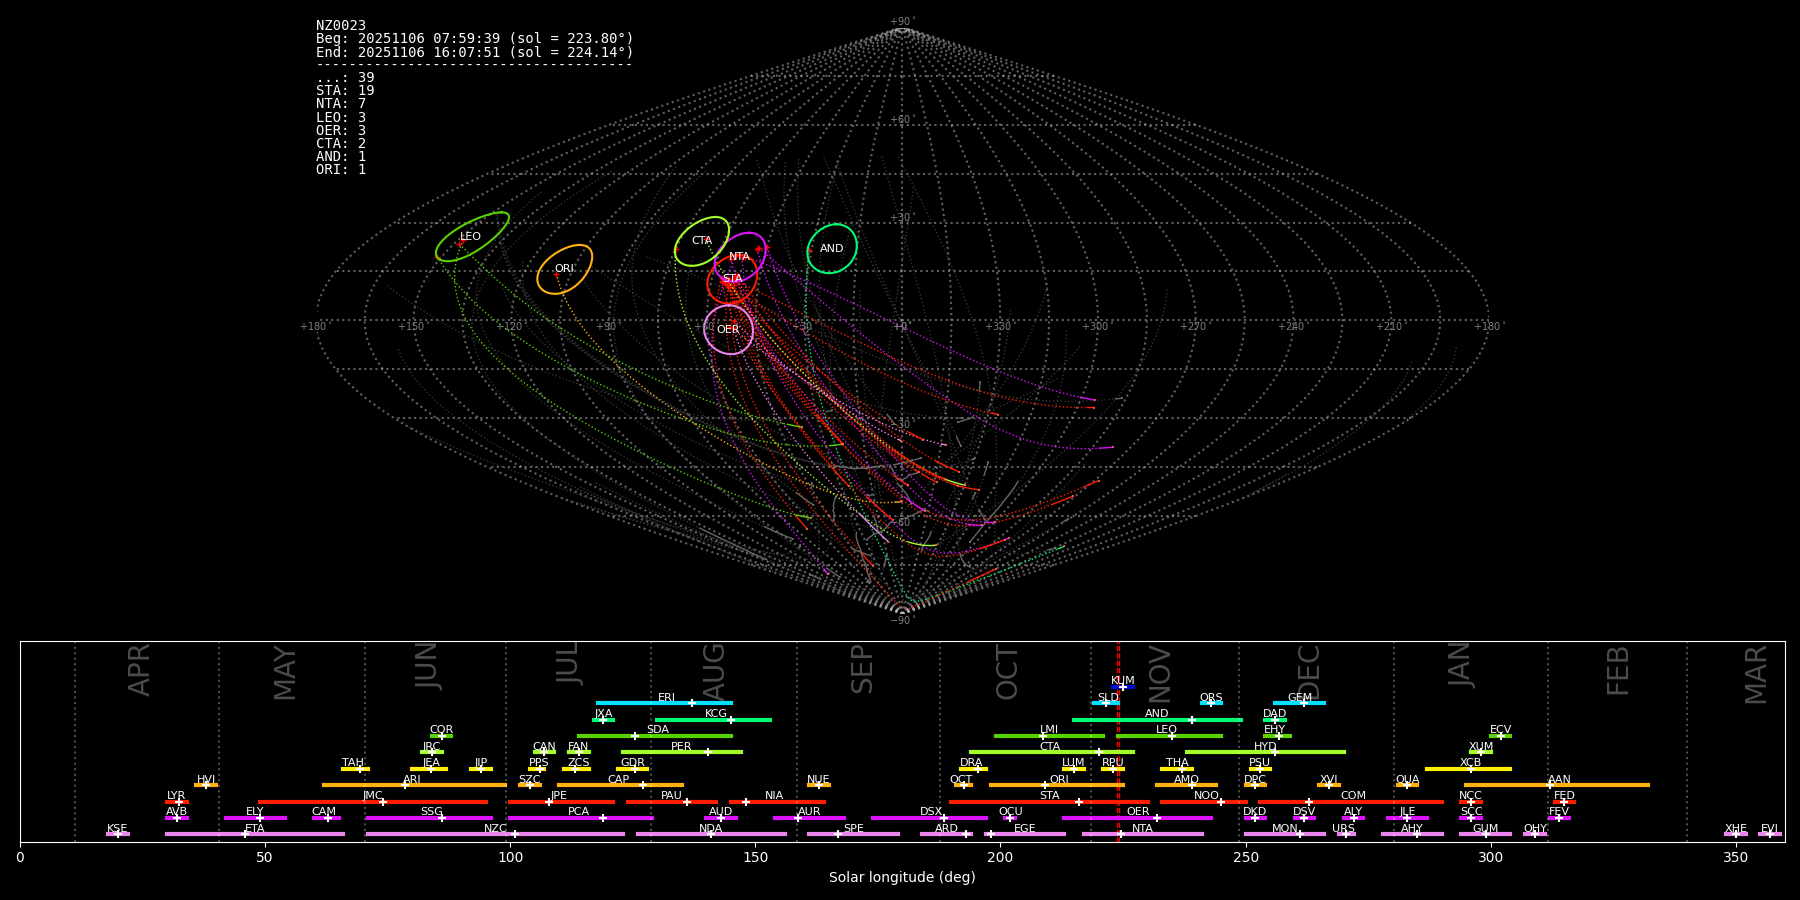Click the DSX shower bar on the timeline
The image size is (1800, 900).
click(x=929, y=818)
